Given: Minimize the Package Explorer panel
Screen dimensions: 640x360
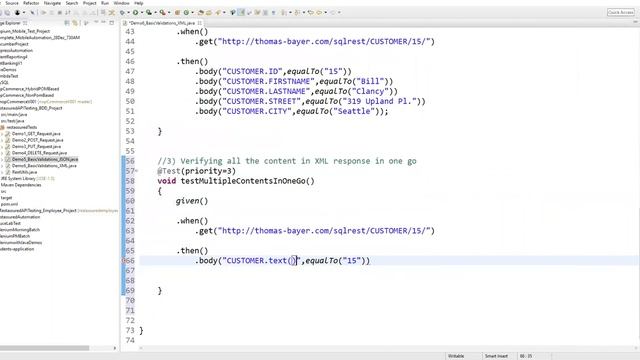Looking at the screenshot, I should pyautogui.click(x=103, y=23).
